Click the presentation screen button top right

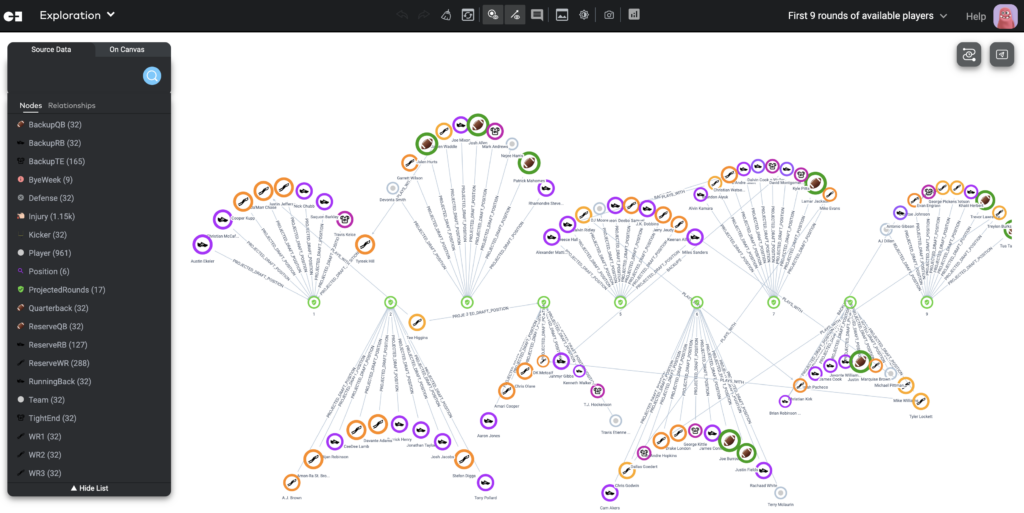(x=1002, y=55)
